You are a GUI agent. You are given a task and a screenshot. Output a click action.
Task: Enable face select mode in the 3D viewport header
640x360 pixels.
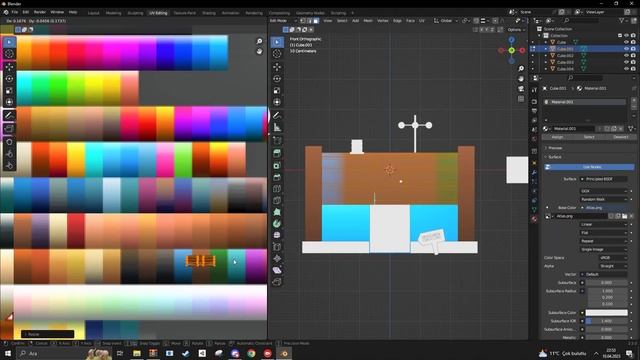click(x=316, y=20)
